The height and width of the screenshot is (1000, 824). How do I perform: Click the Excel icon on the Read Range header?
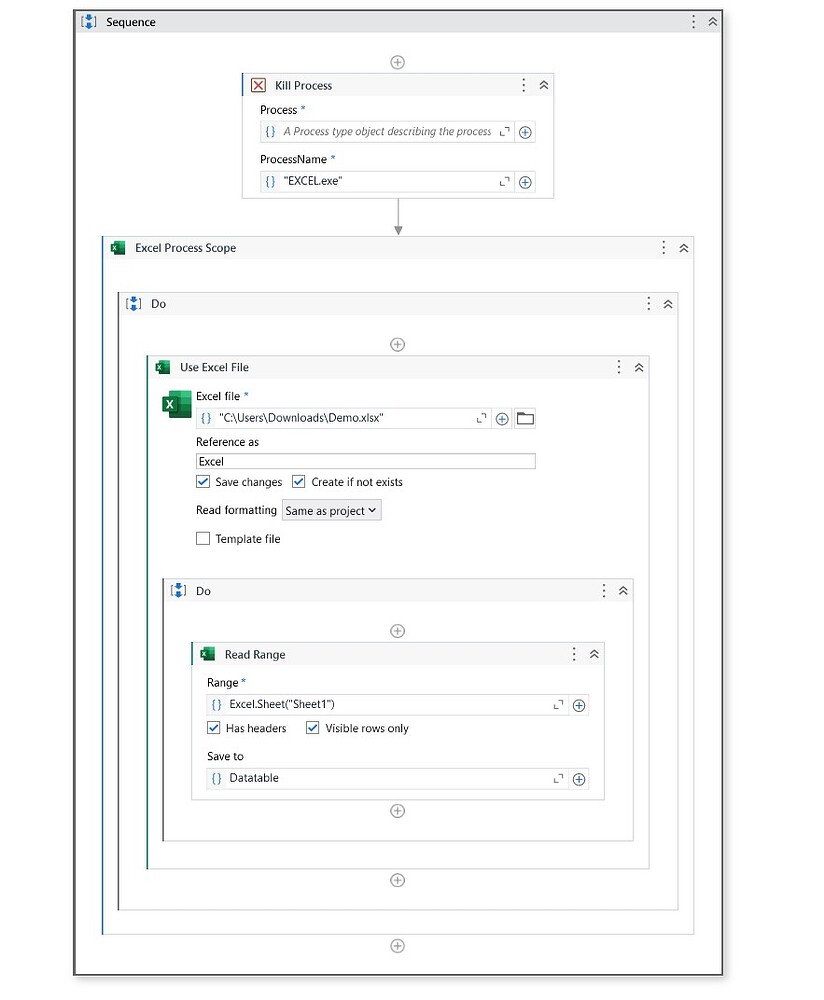tap(207, 654)
